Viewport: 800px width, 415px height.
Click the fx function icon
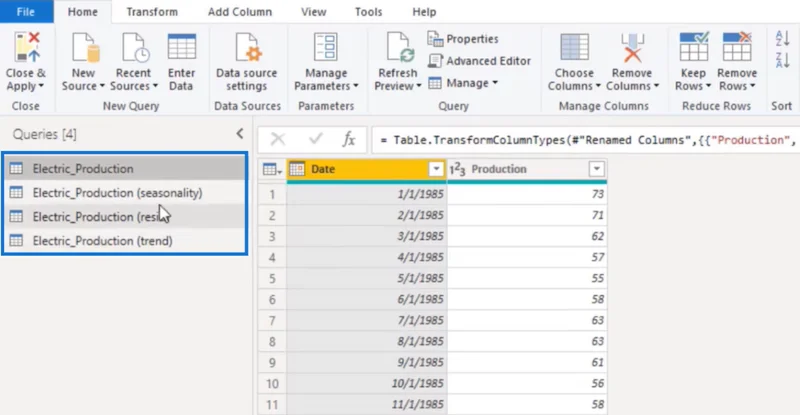tap(349, 139)
